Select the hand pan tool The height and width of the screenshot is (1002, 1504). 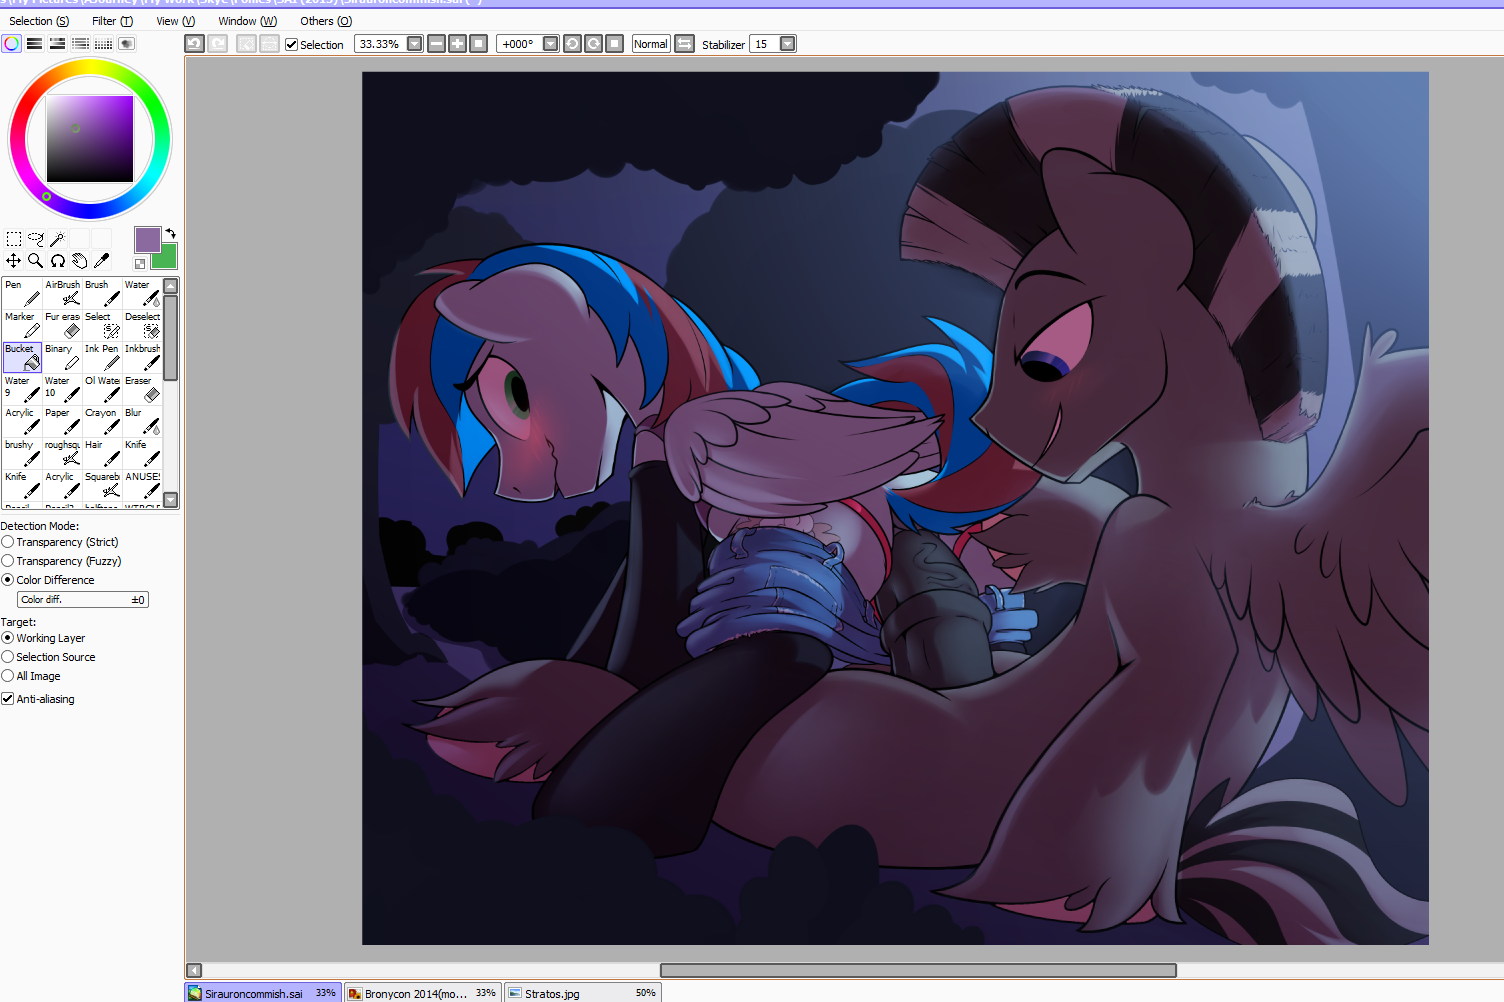[80, 261]
